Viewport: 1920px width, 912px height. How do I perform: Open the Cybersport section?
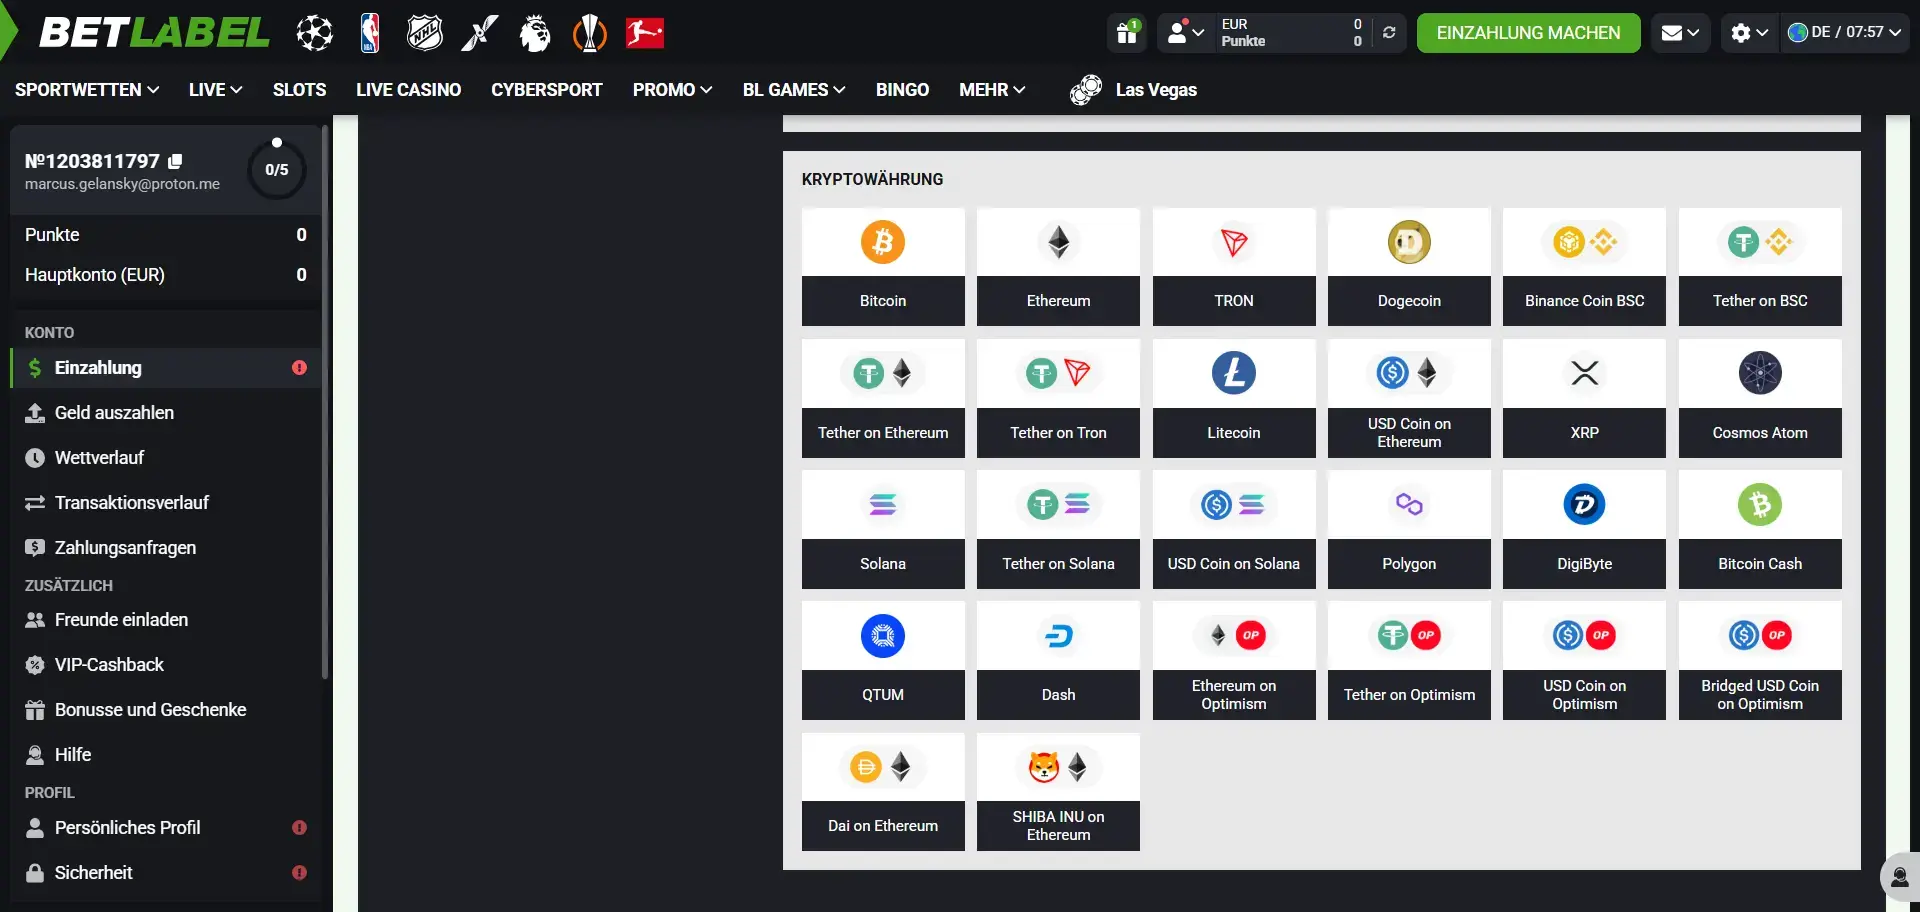[x=546, y=90]
